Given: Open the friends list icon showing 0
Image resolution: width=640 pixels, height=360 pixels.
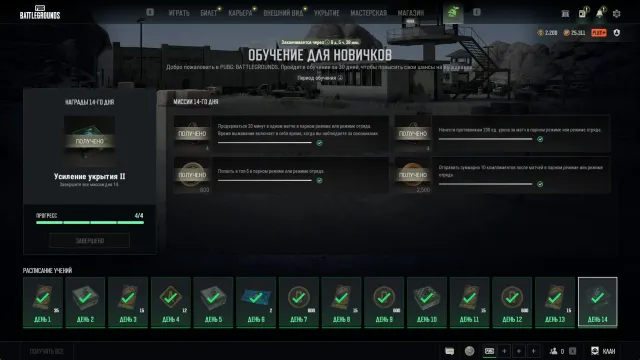Looking at the screenshot, I should click(558, 351).
